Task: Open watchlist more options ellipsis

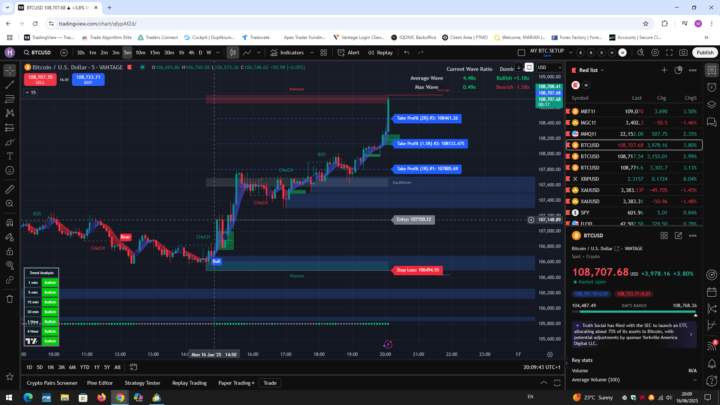Action: tap(692, 70)
